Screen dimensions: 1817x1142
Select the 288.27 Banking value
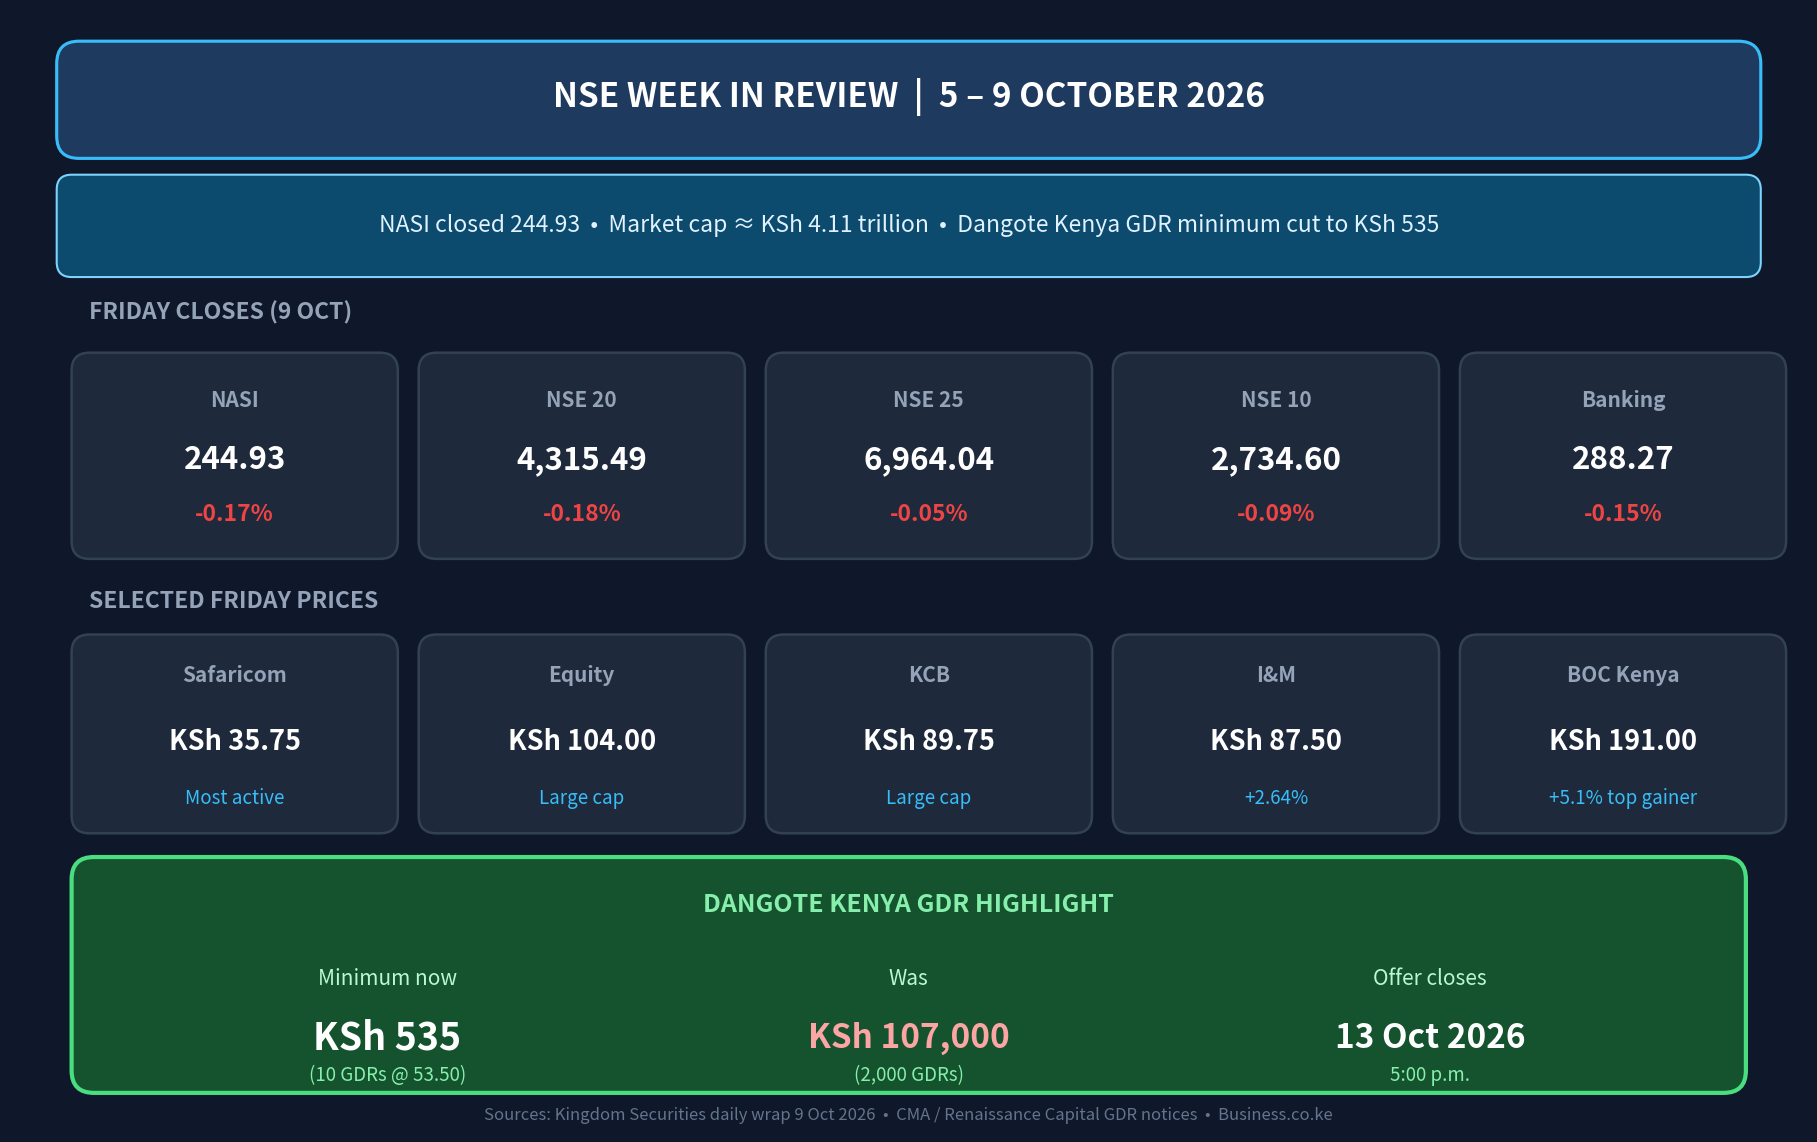point(1622,458)
